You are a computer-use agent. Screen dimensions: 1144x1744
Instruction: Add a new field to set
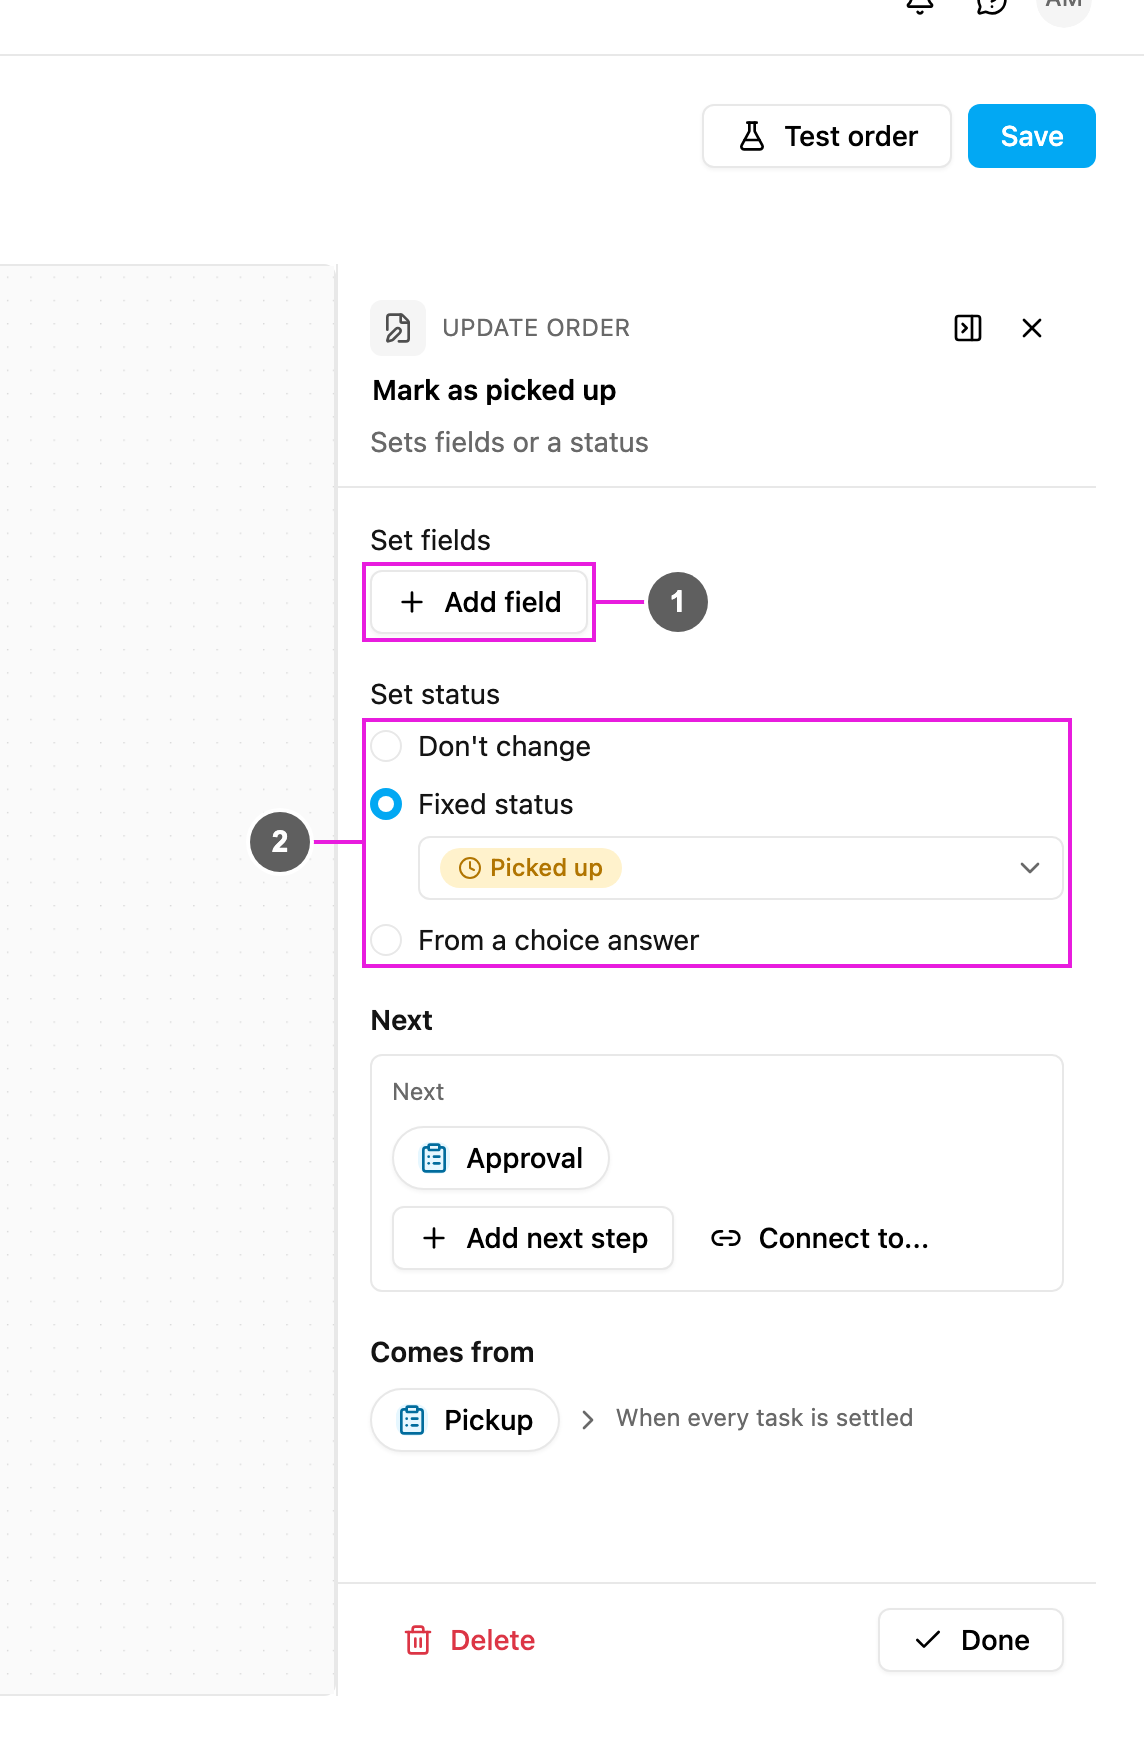(x=479, y=602)
